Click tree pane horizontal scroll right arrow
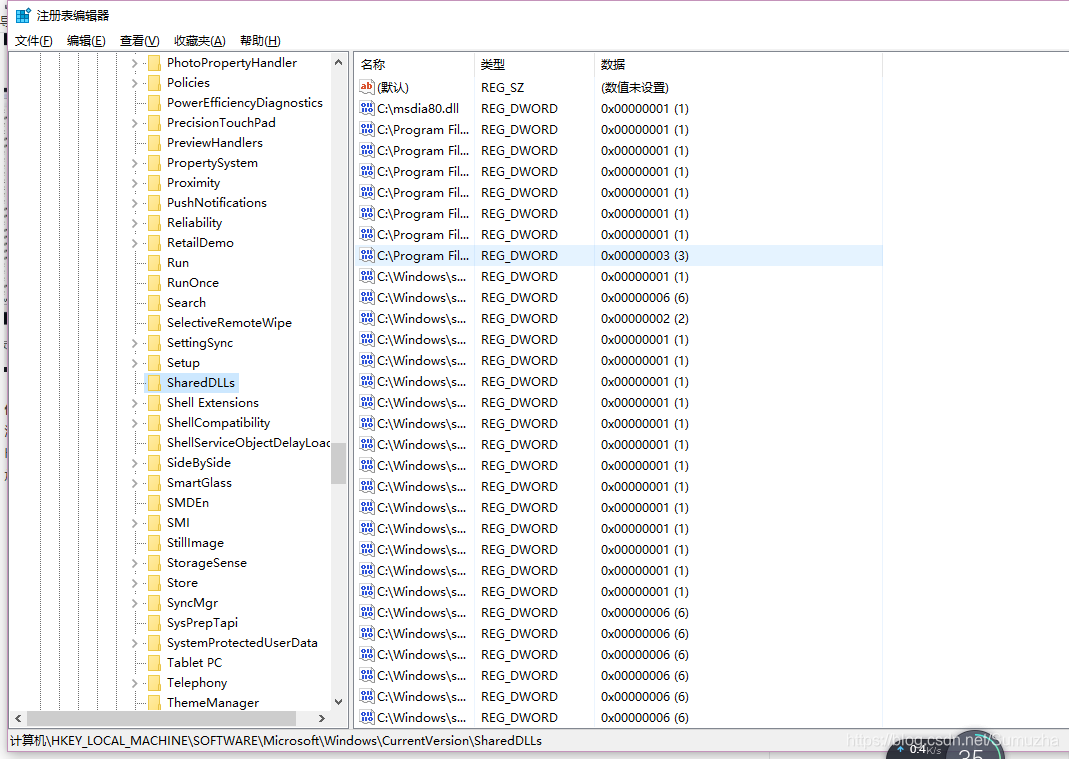 (x=322, y=718)
